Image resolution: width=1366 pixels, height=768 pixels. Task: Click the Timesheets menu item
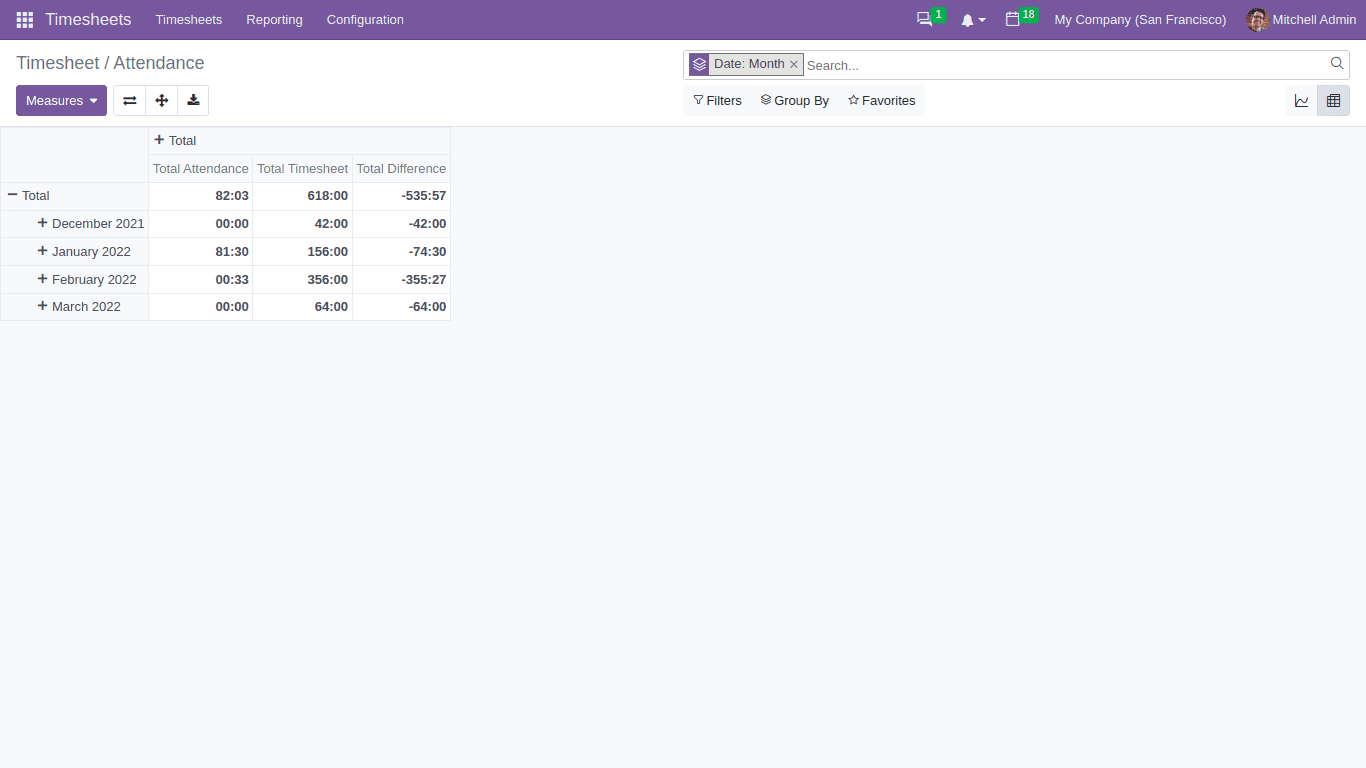tap(188, 19)
